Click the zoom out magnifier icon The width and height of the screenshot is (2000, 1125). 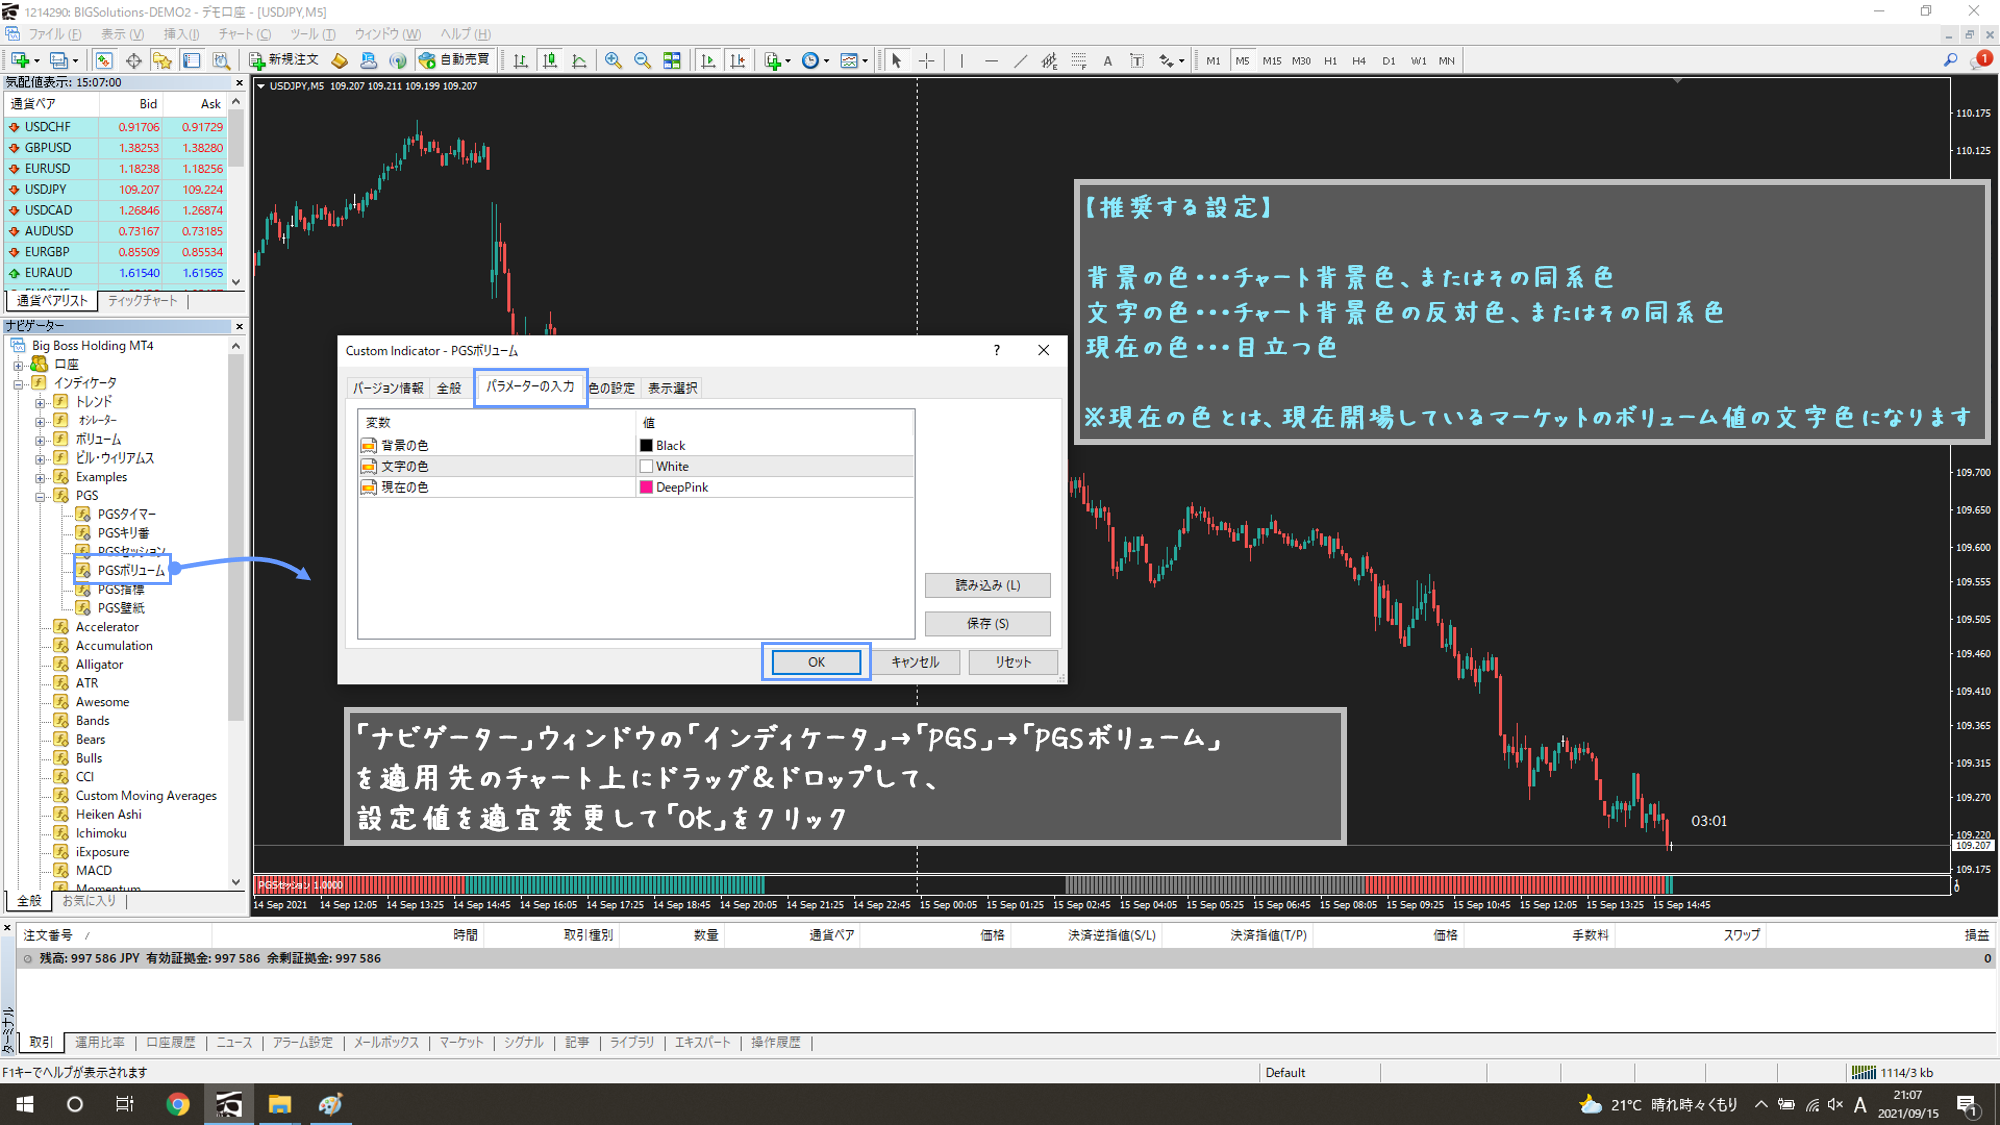[642, 61]
